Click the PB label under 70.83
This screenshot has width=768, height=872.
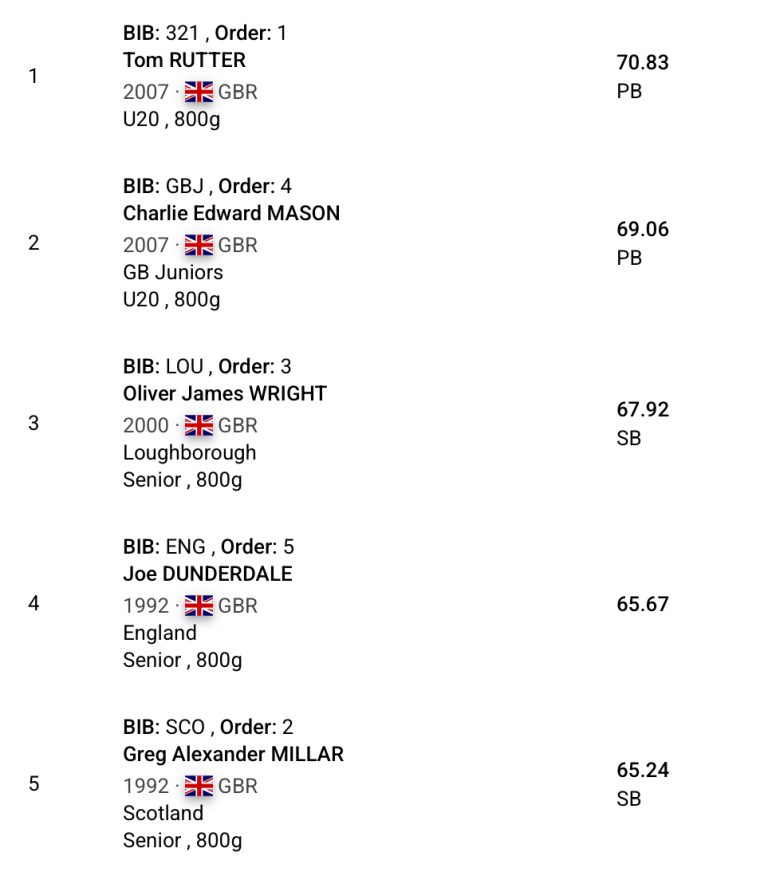pyautogui.click(x=629, y=91)
